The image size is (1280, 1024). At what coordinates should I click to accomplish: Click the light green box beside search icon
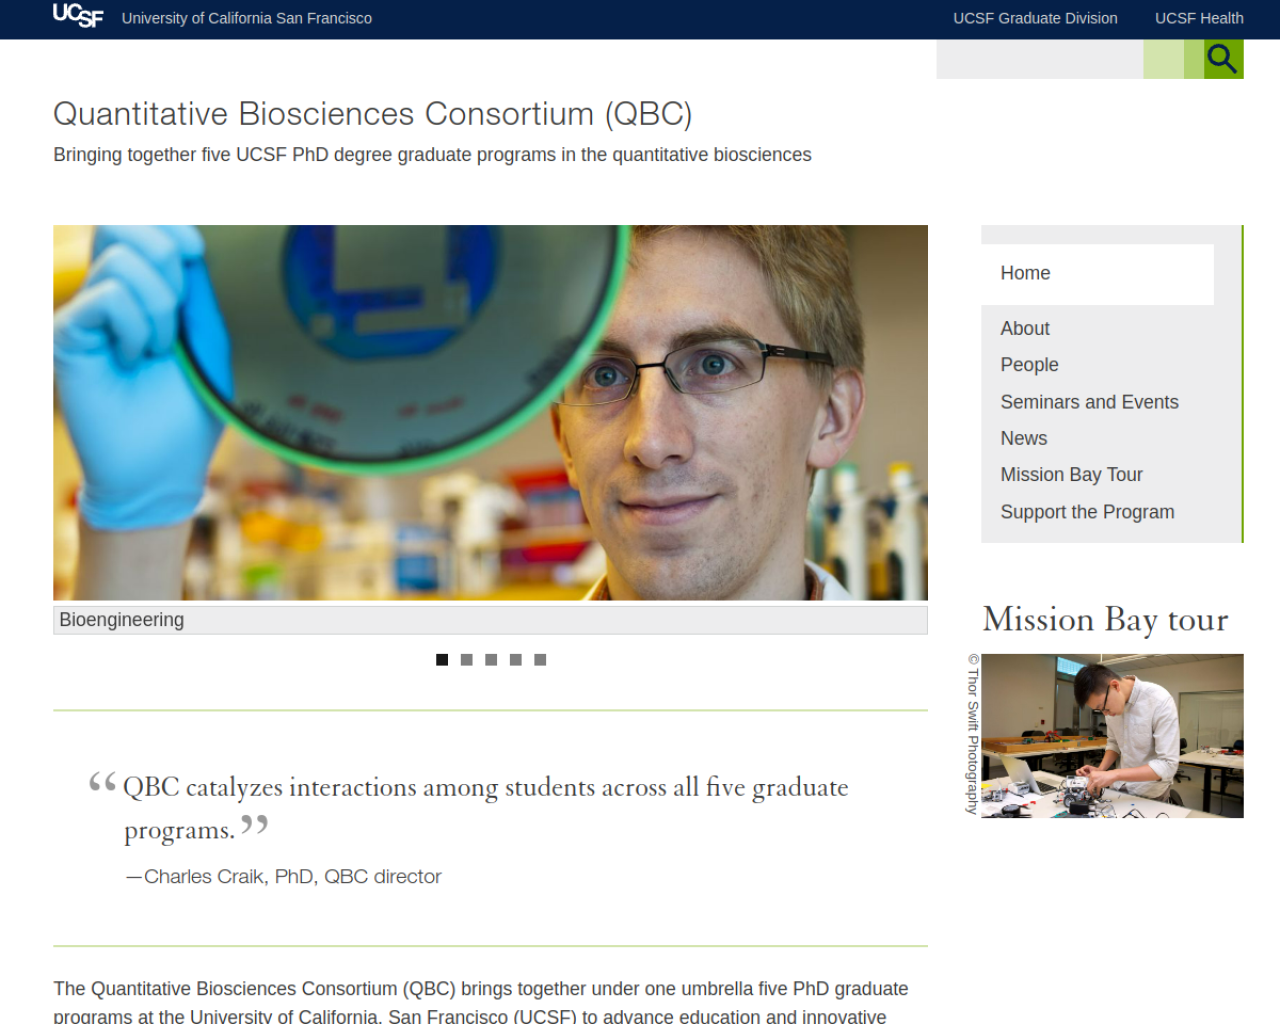pyautogui.click(x=1164, y=59)
